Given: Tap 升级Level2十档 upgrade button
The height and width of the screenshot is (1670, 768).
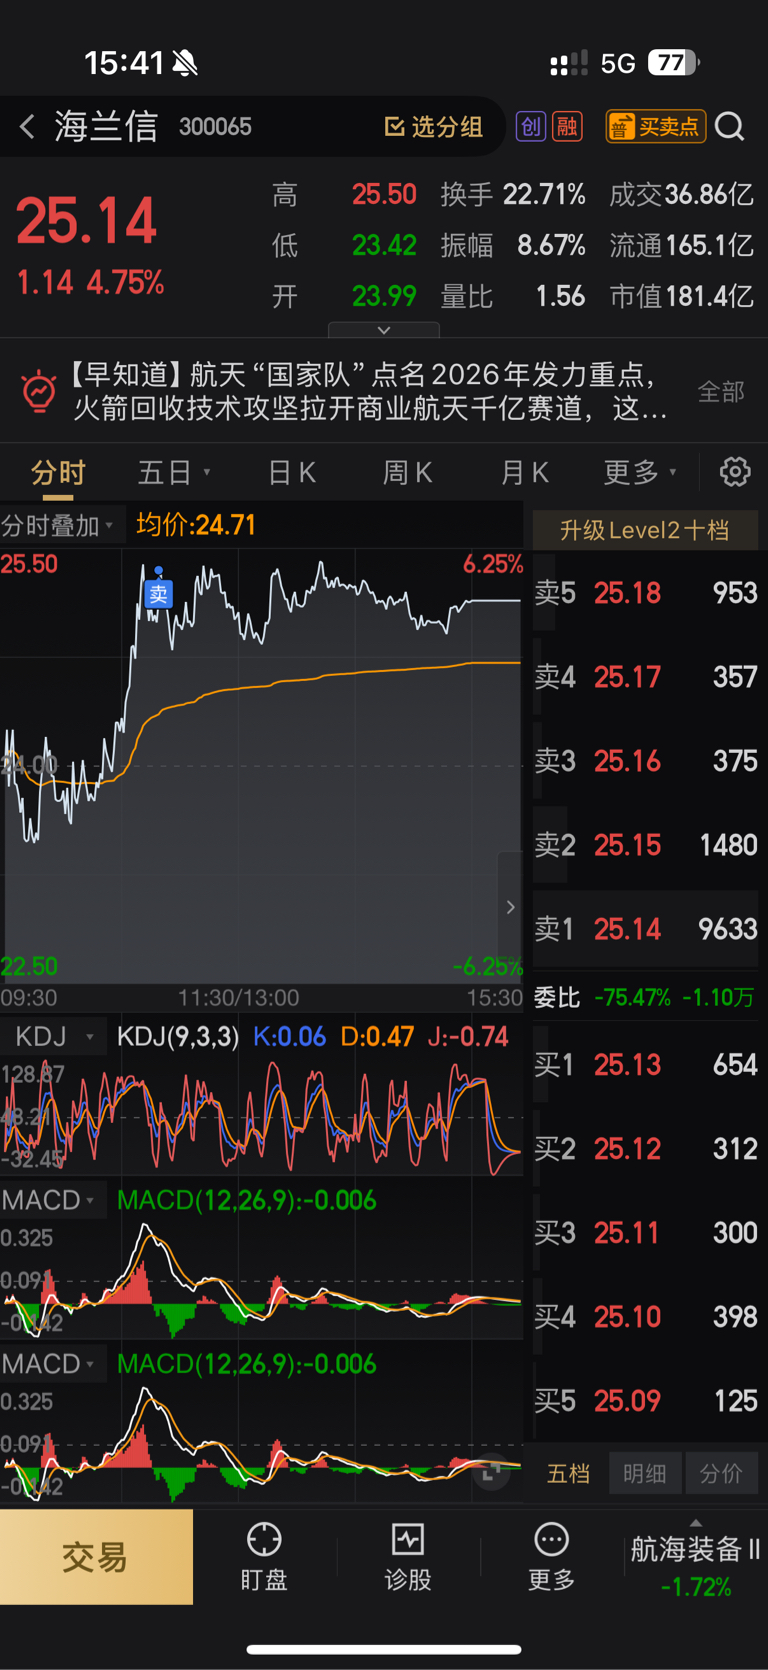Looking at the screenshot, I should tap(645, 530).
